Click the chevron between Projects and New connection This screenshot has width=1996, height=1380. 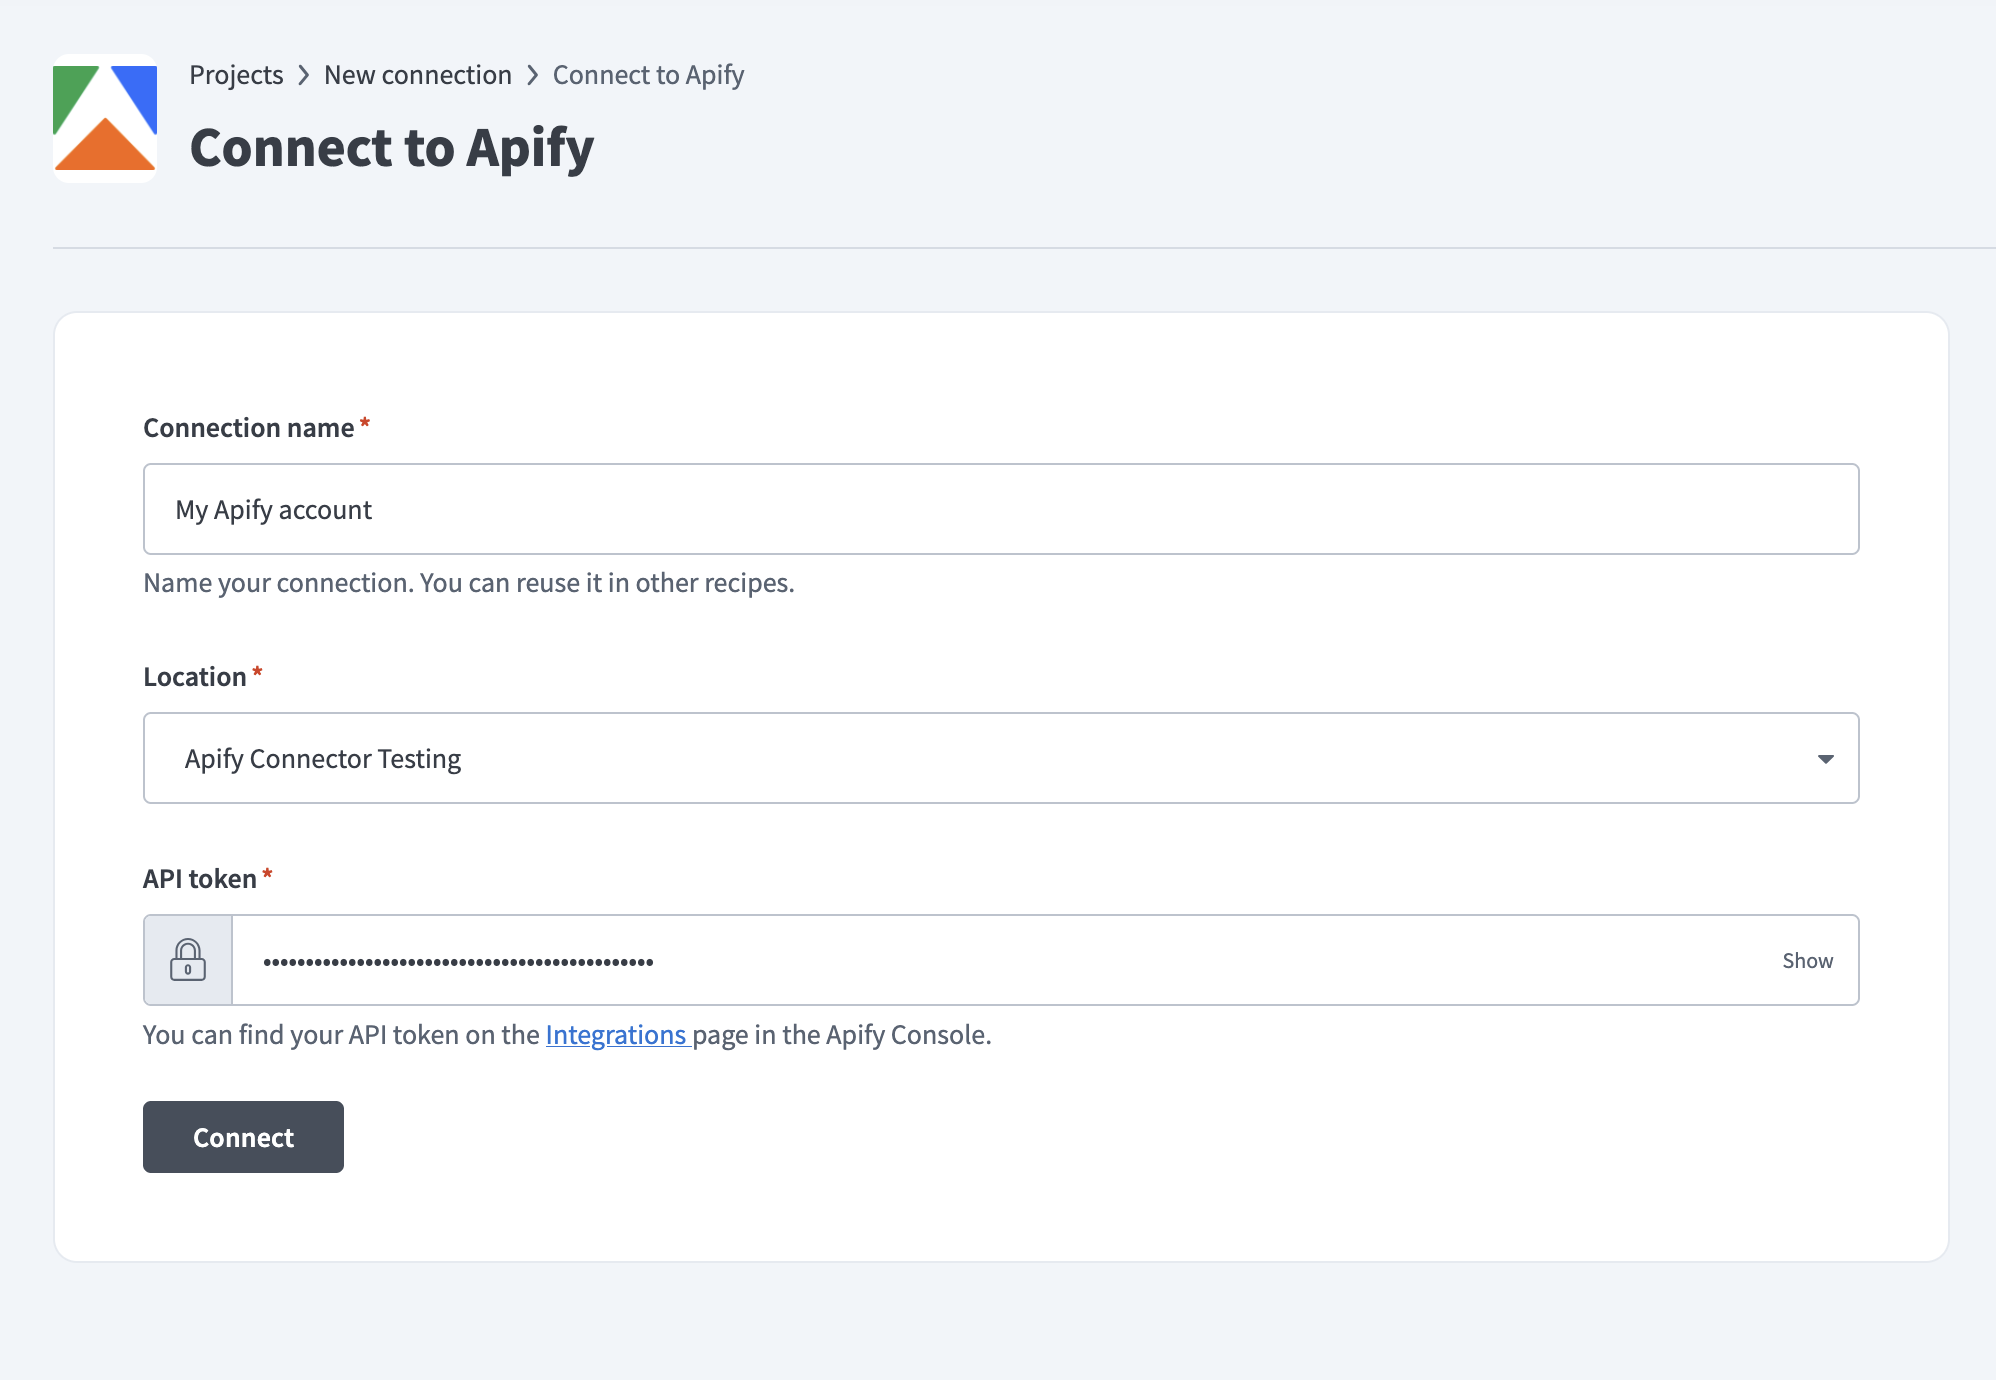point(305,74)
